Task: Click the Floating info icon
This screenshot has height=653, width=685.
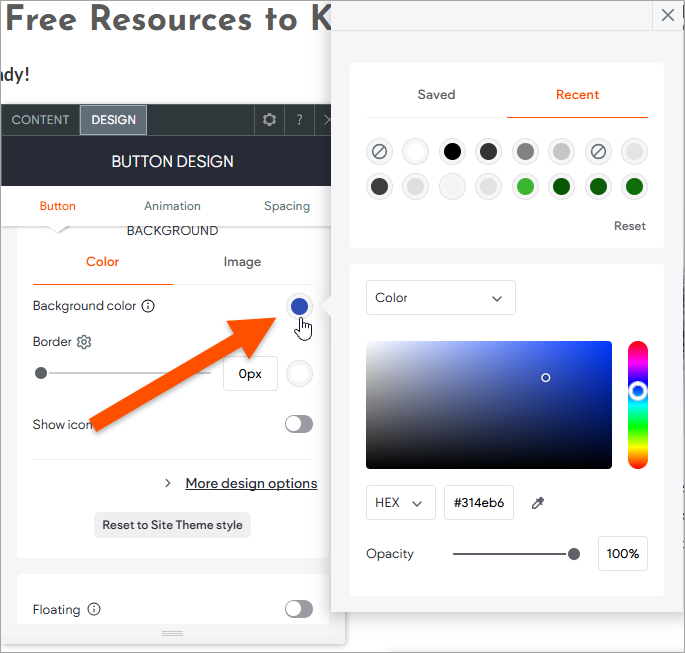Action: (94, 609)
